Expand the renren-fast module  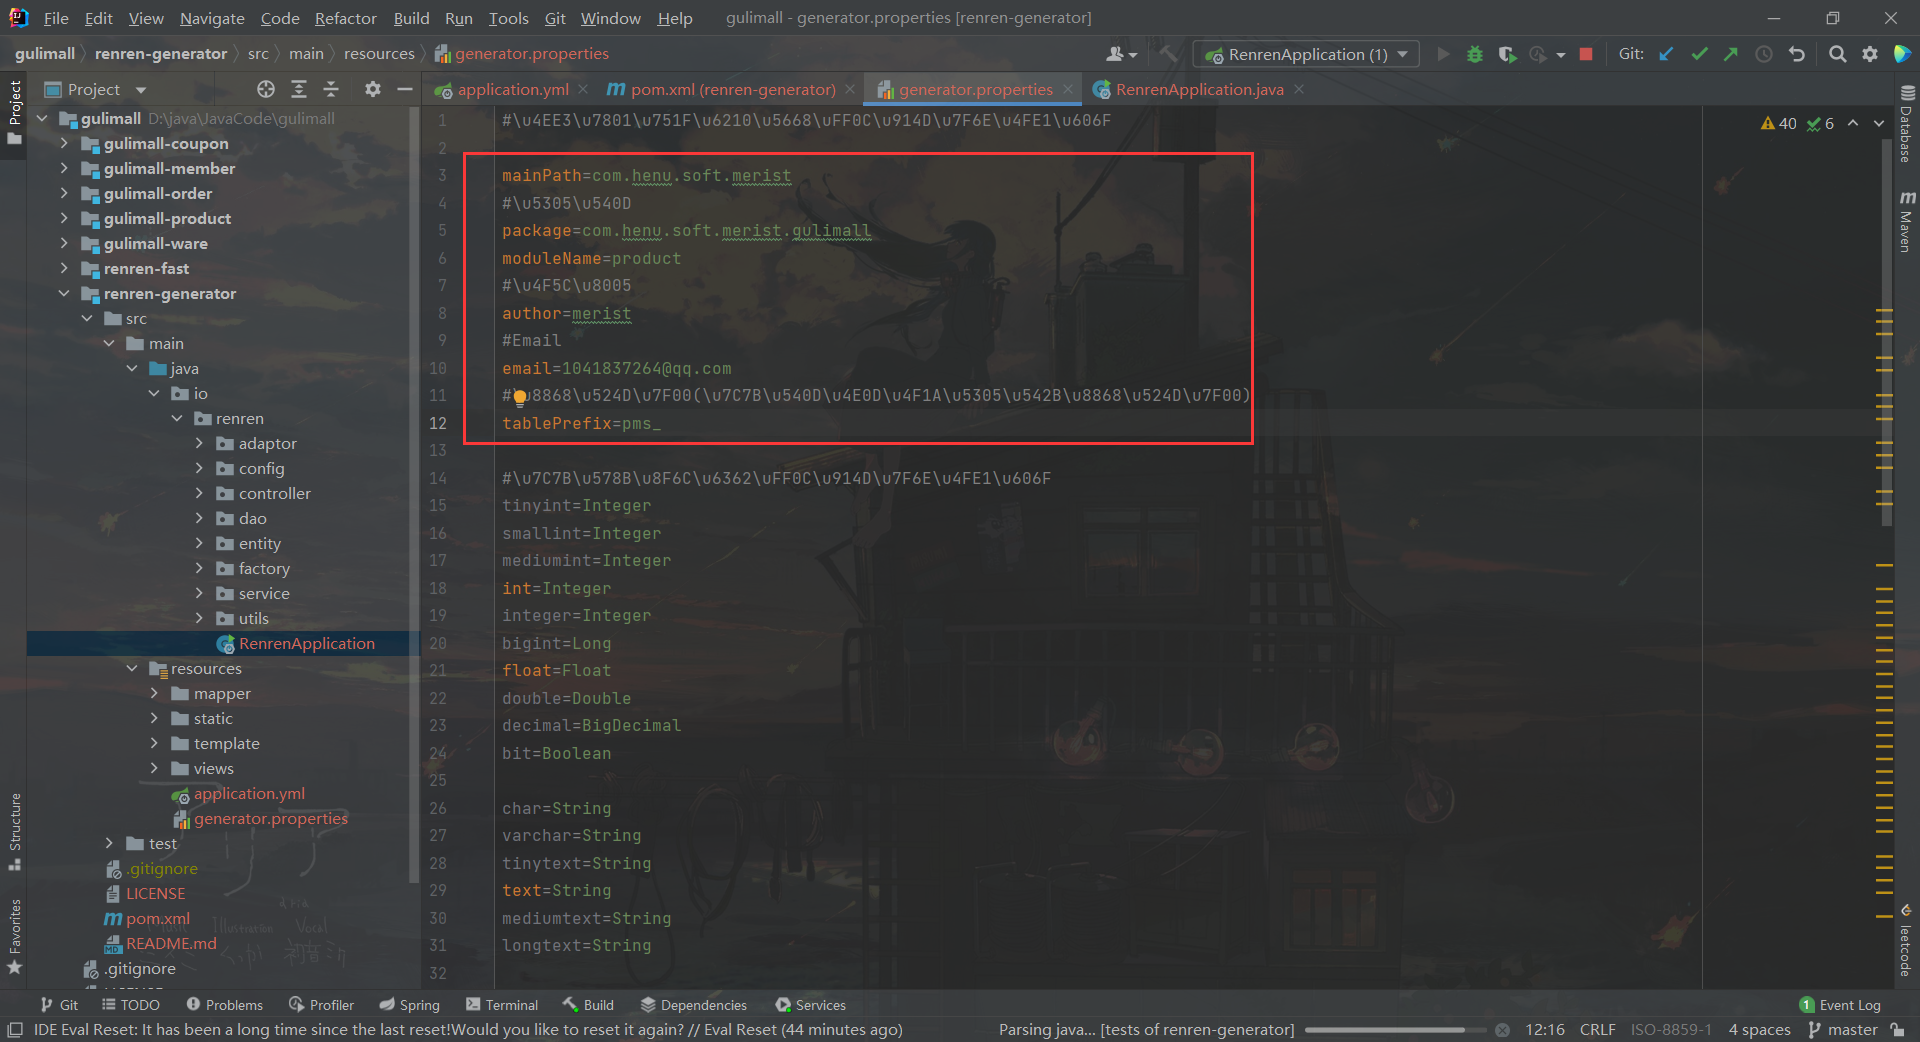(x=64, y=268)
